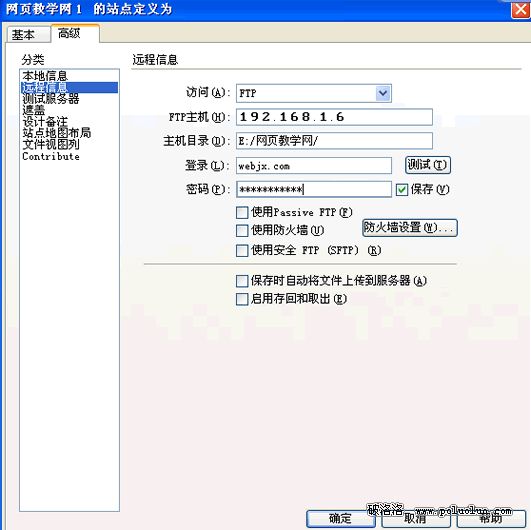Enable 保存时自动将文件上传到服务器 checkbox
This screenshot has width=531, height=530.
click(x=242, y=281)
